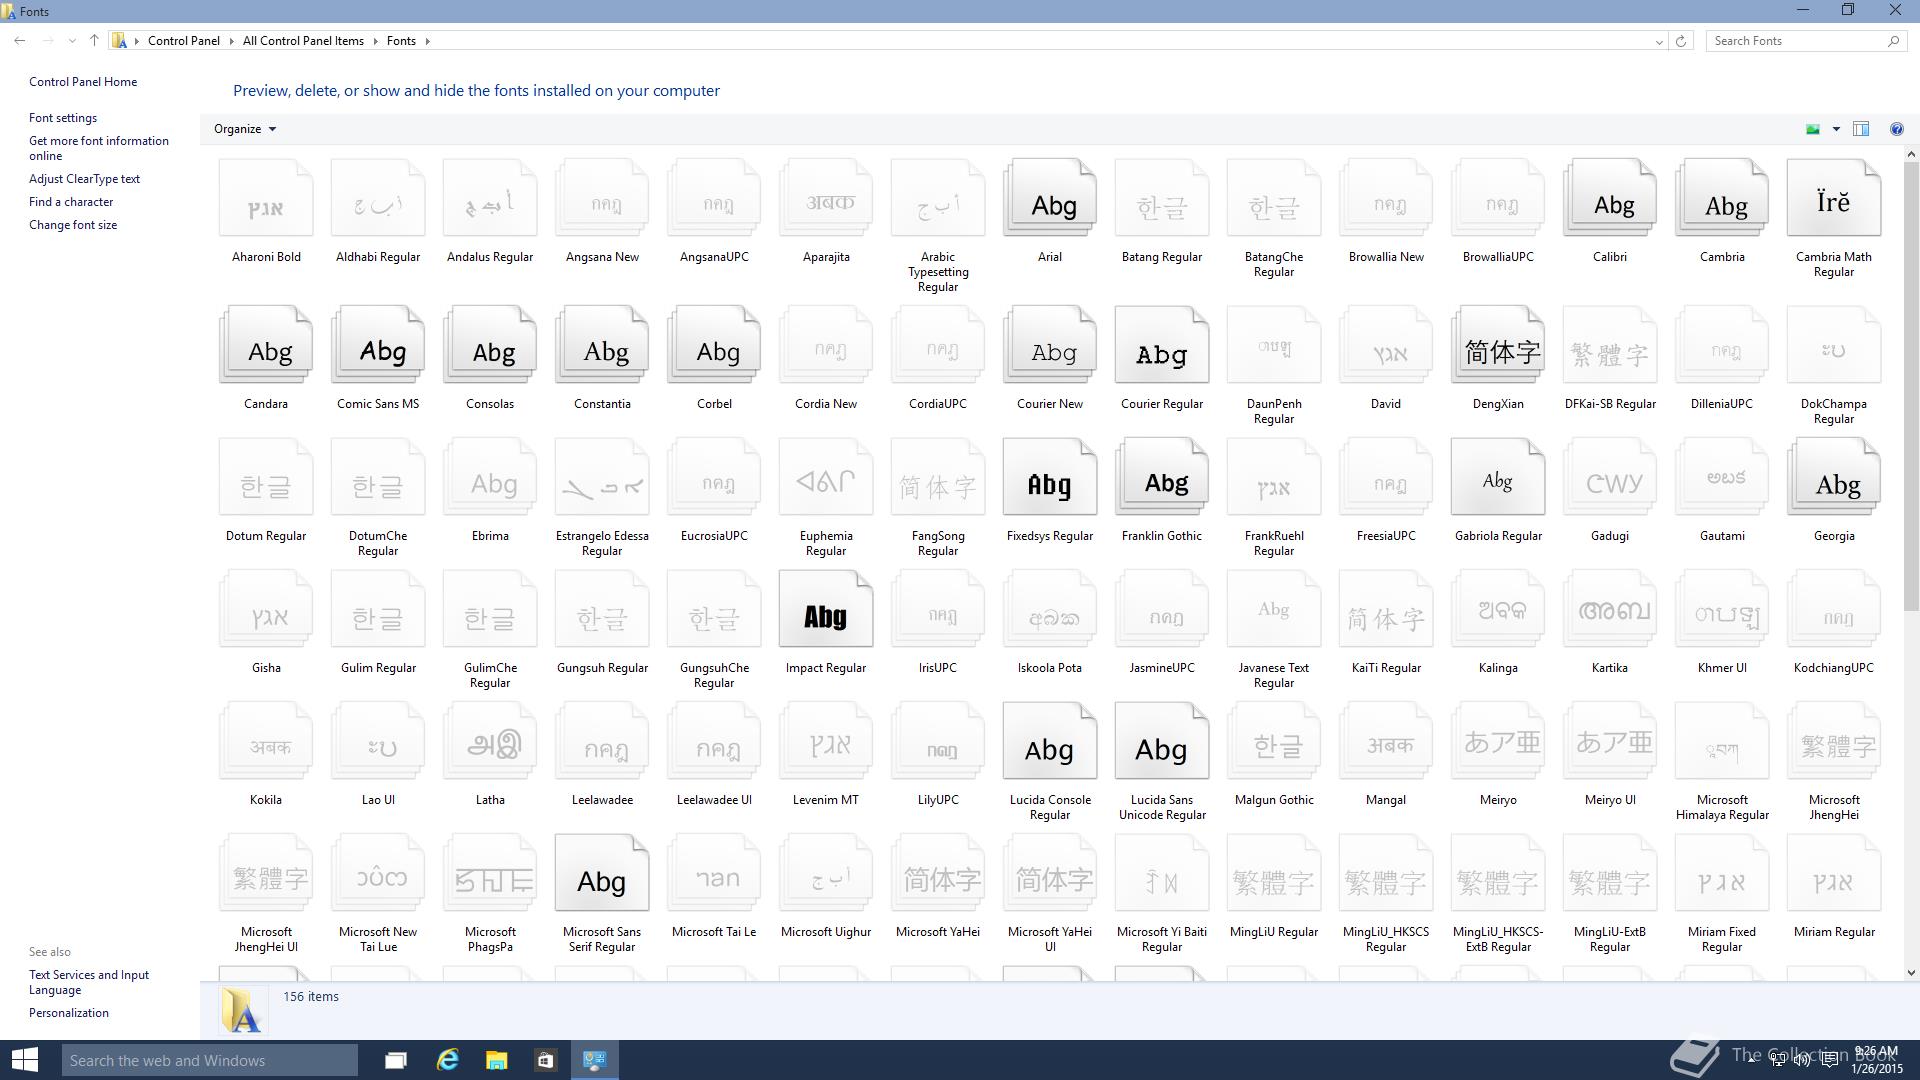Select the Gadugi font icon
The width and height of the screenshot is (1920, 1080).
click(x=1610, y=477)
